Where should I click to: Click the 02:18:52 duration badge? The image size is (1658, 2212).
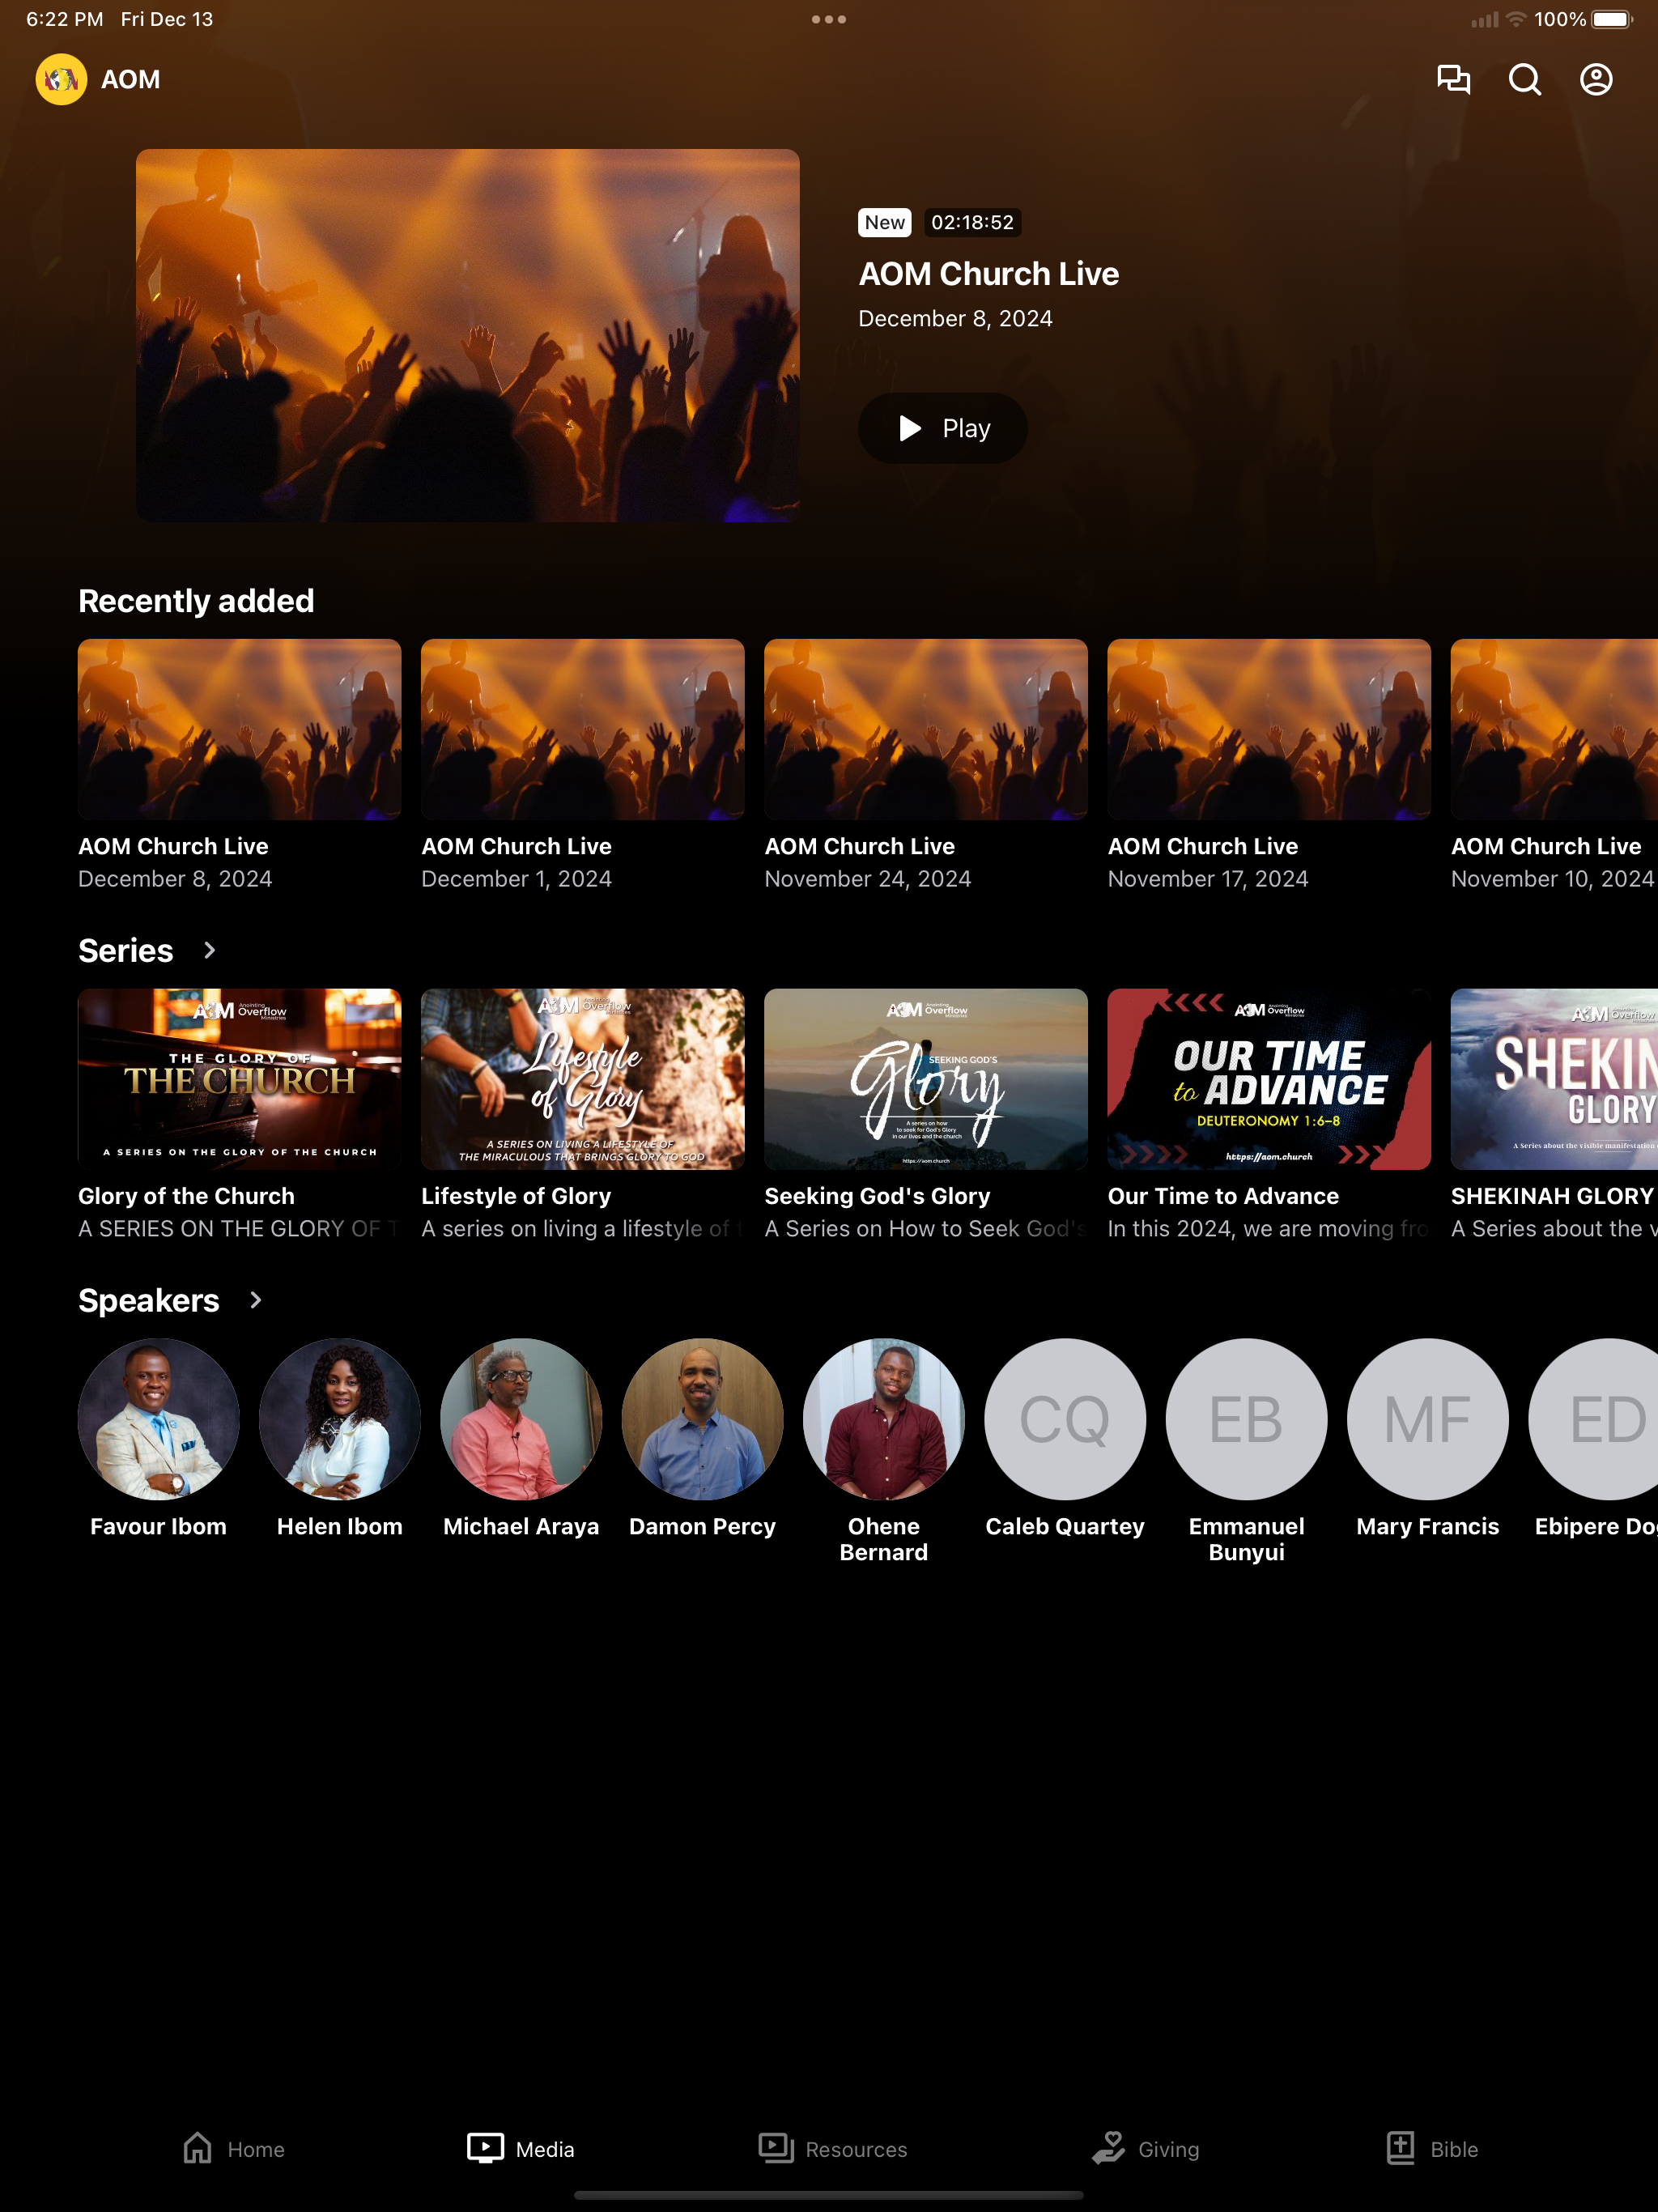pos(972,222)
